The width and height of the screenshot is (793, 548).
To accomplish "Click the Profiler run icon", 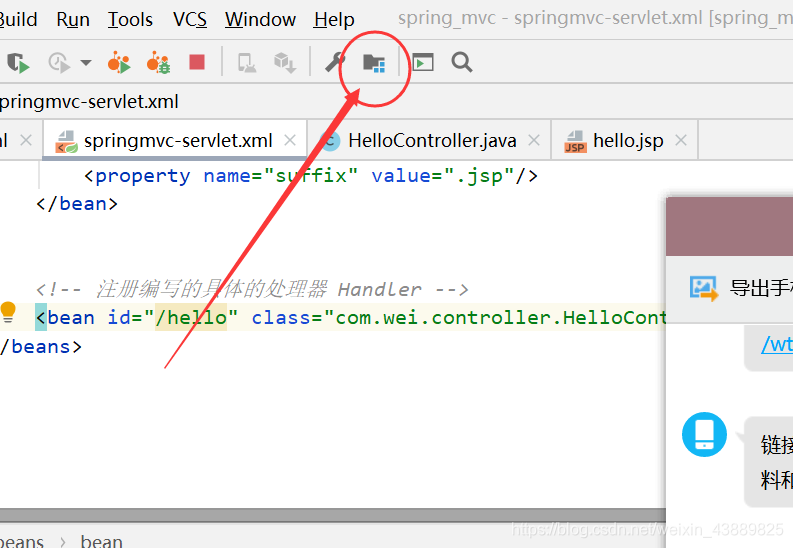I will [59, 63].
